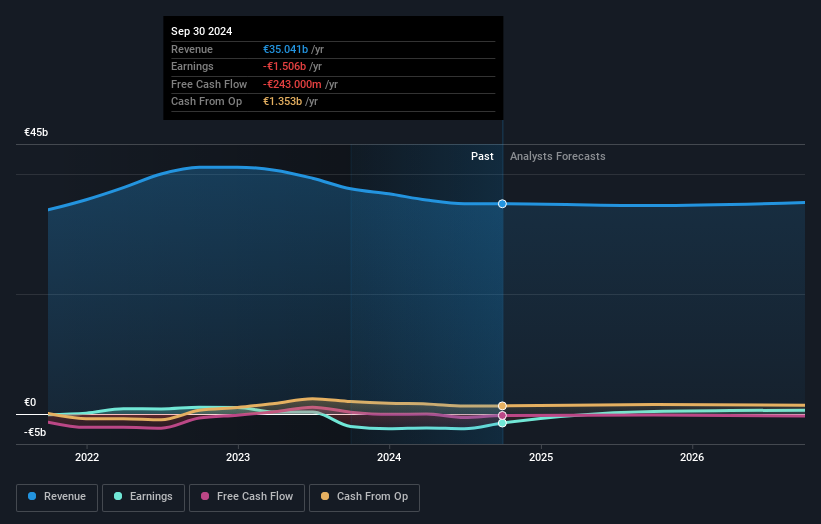Click the €0 y-axis label
Image resolution: width=821 pixels, height=524 pixels.
coord(30,402)
